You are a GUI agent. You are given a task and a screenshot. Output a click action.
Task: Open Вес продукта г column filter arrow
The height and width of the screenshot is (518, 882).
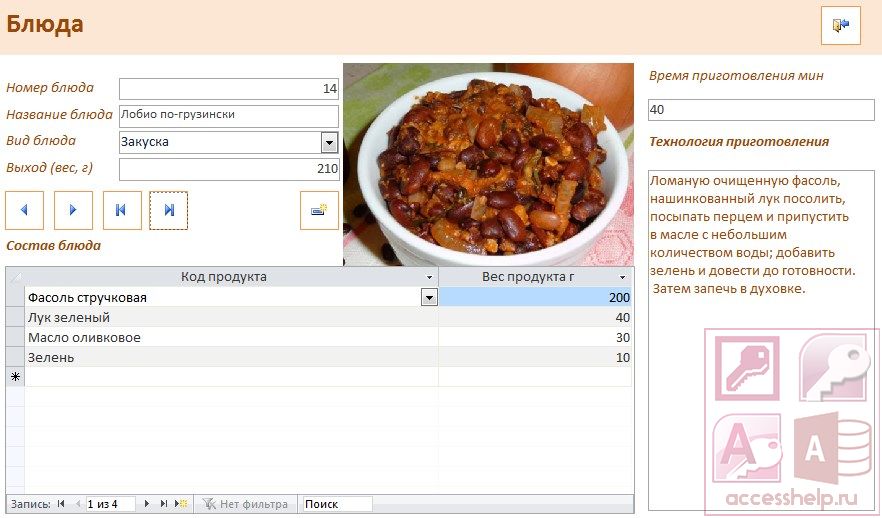tap(622, 277)
